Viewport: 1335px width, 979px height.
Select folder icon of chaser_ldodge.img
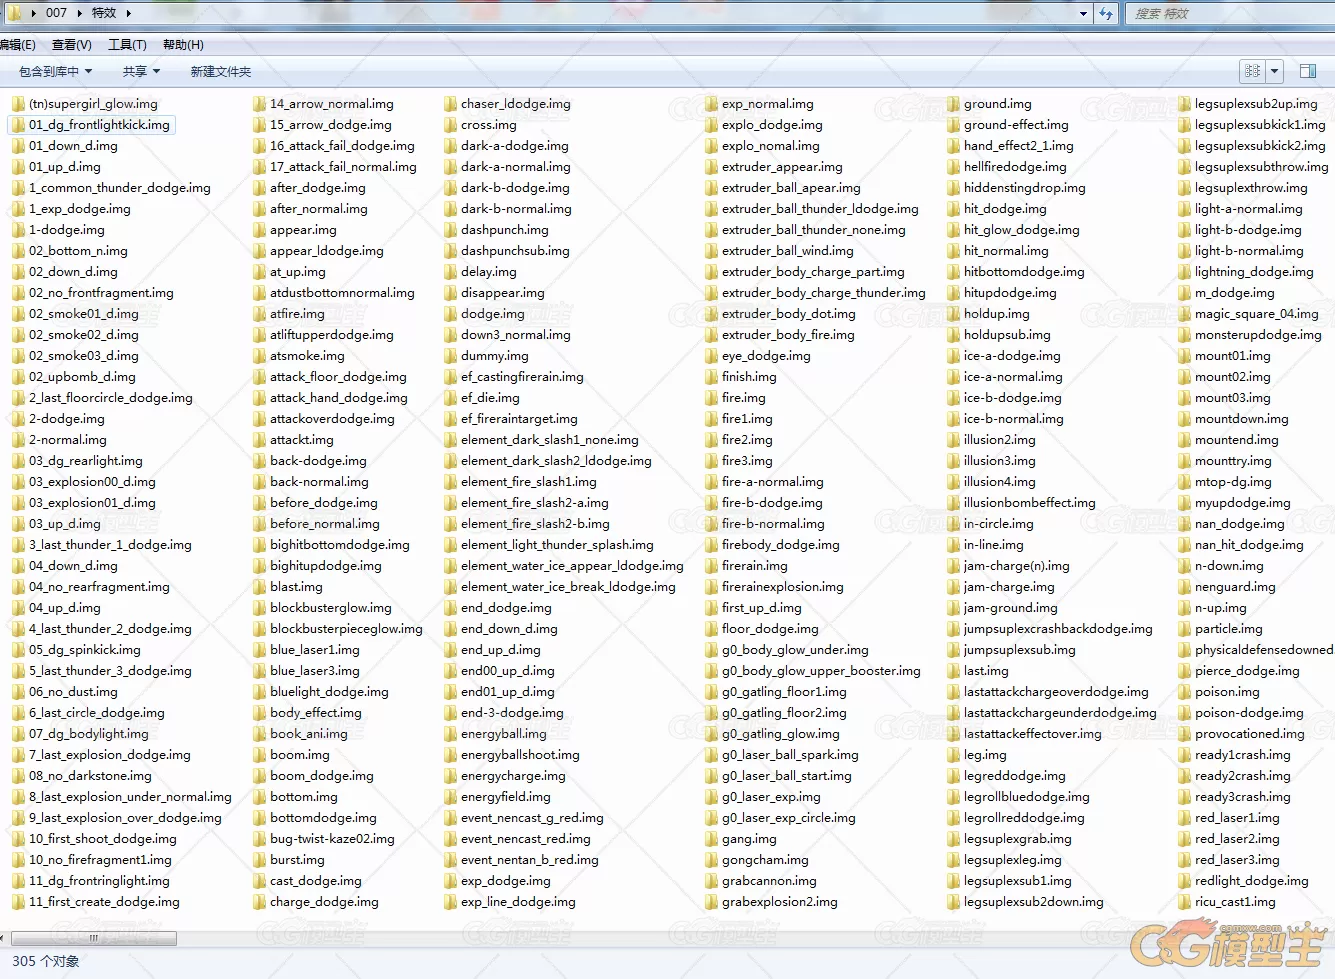(450, 104)
